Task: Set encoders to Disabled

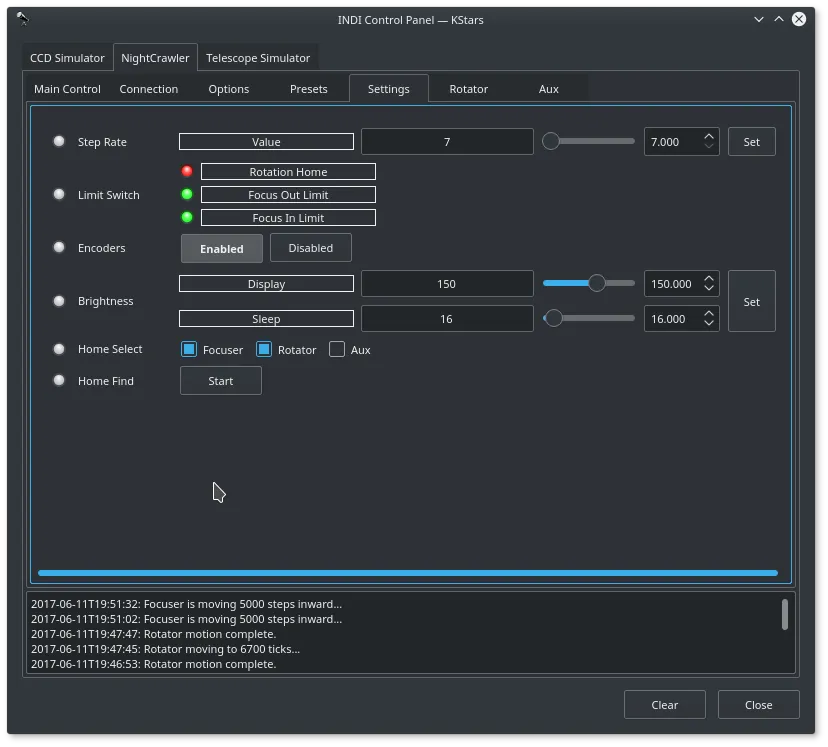Action: [x=311, y=248]
